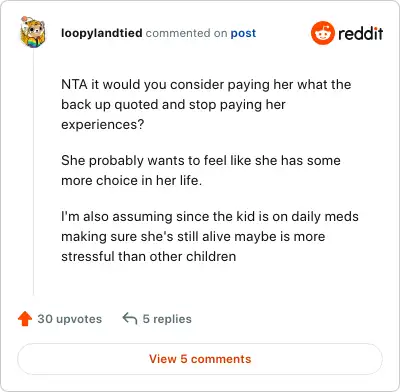Click the reply arrow icon
This screenshot has width=400, height=392.
[130, 318]
